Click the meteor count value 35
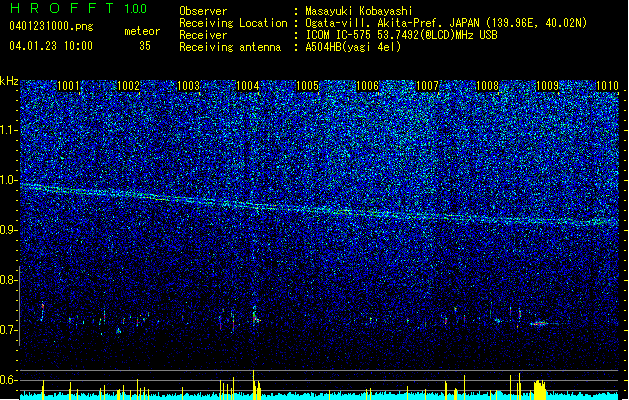Screen dimensions: 629x400 click(145, 46)
